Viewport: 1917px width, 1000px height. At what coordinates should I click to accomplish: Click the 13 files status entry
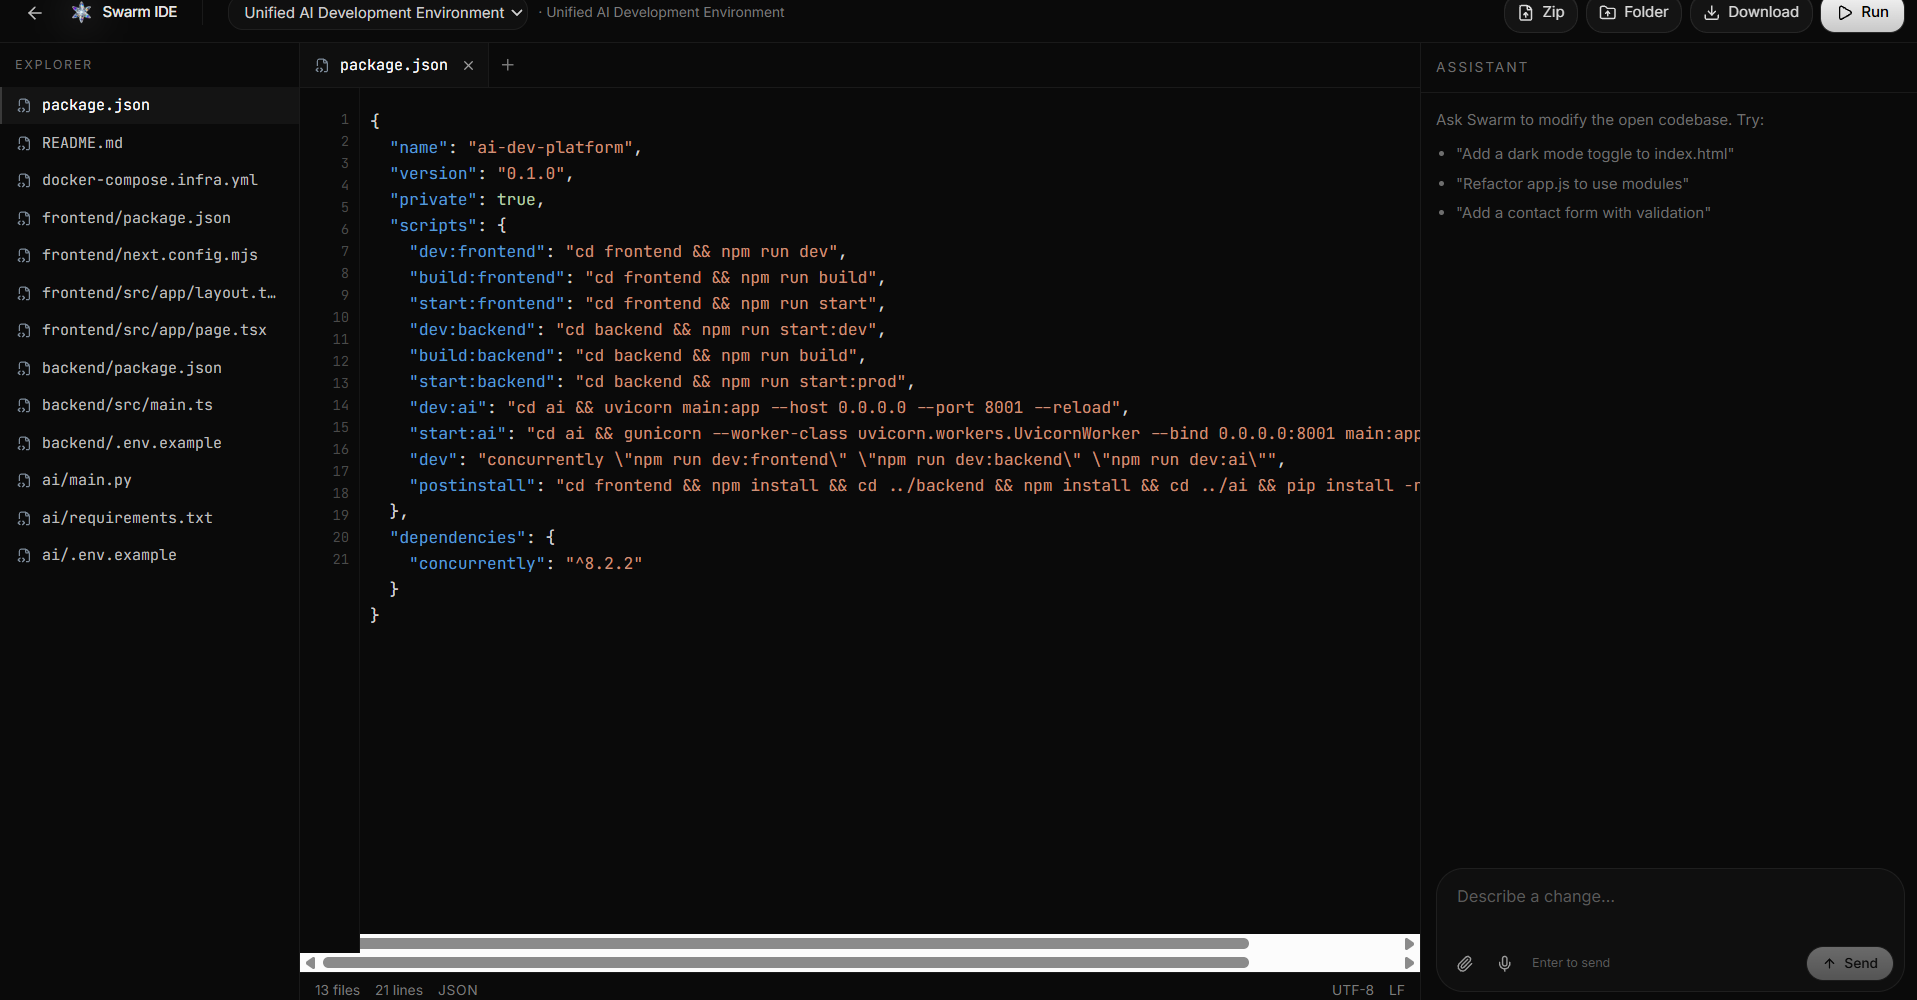[337, 990]
